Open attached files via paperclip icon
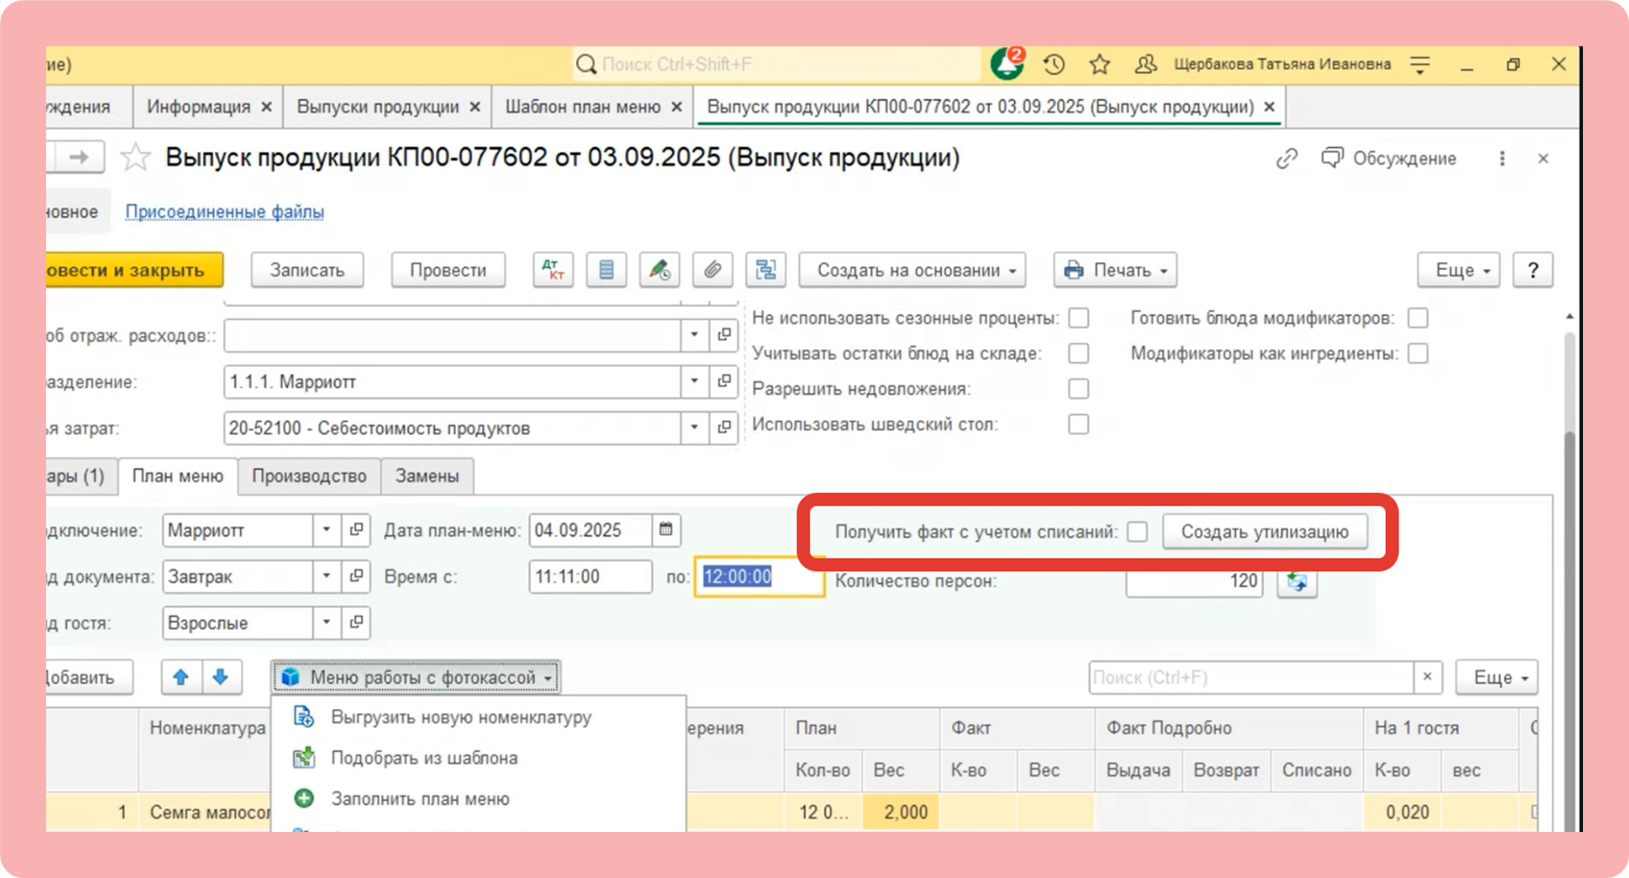Viewport: 1629px width, 878px height. [x=712, y=270]
